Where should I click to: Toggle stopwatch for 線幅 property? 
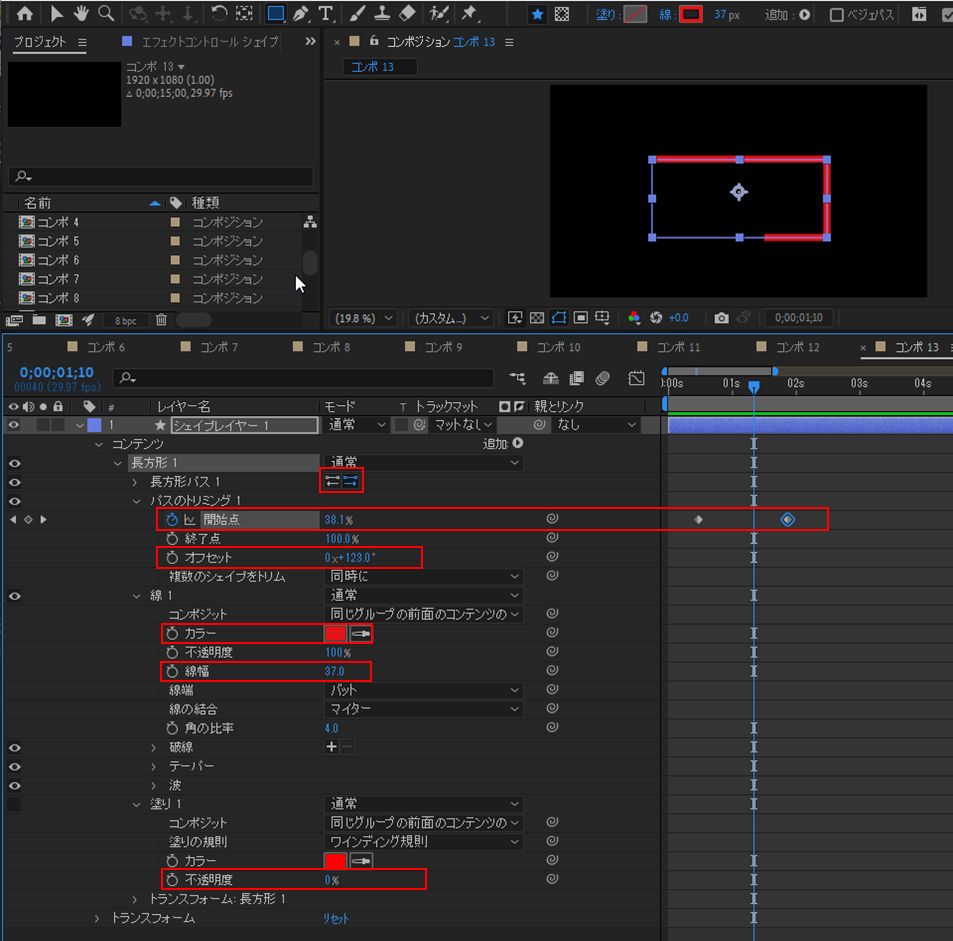pyautogui.click(x=172, y=670)
